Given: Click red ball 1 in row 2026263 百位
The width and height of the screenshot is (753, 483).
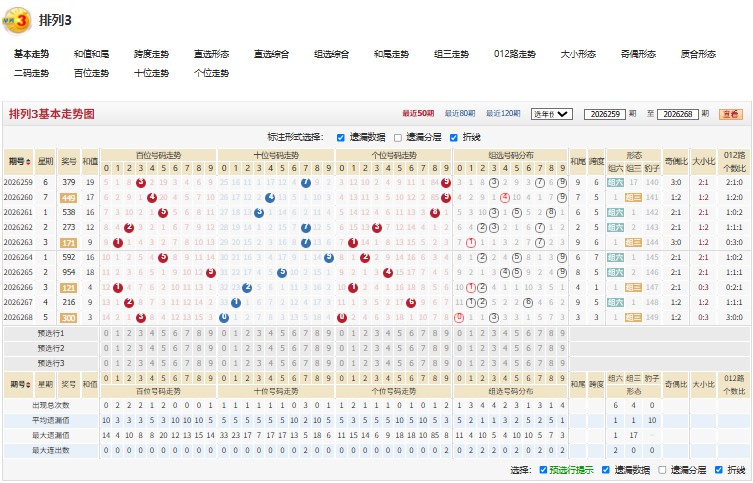Looking at the screenshot, I should pos(118,242).
